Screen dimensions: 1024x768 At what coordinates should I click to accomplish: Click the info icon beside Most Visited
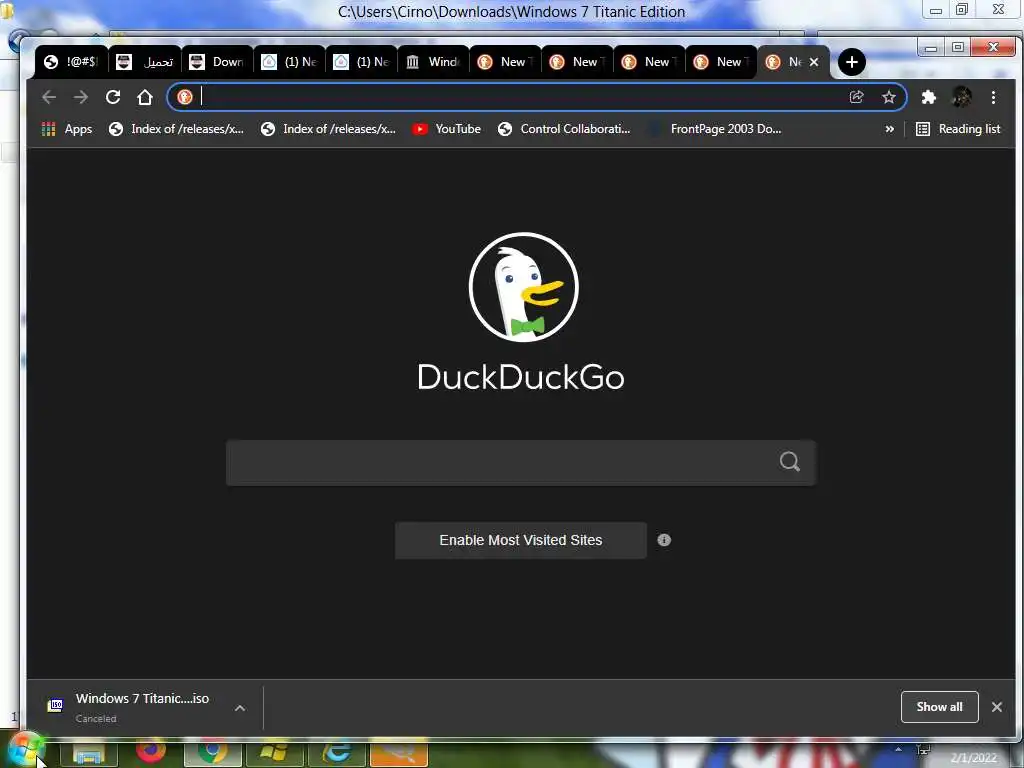coord(664,540)
